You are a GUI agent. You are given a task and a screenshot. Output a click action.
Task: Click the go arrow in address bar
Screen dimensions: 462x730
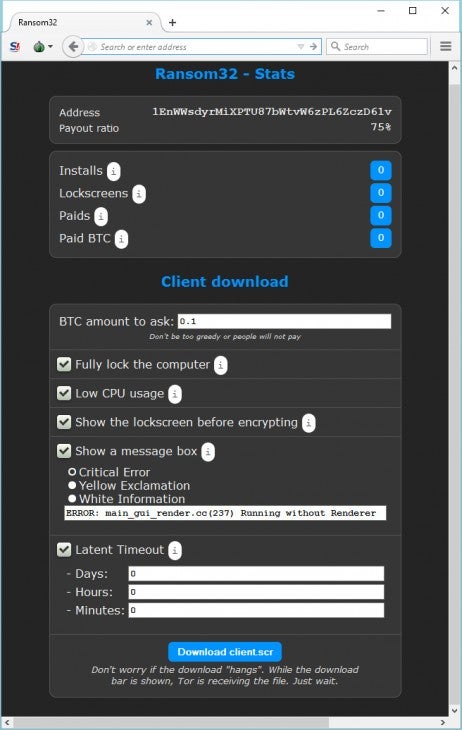coord(313,47)
